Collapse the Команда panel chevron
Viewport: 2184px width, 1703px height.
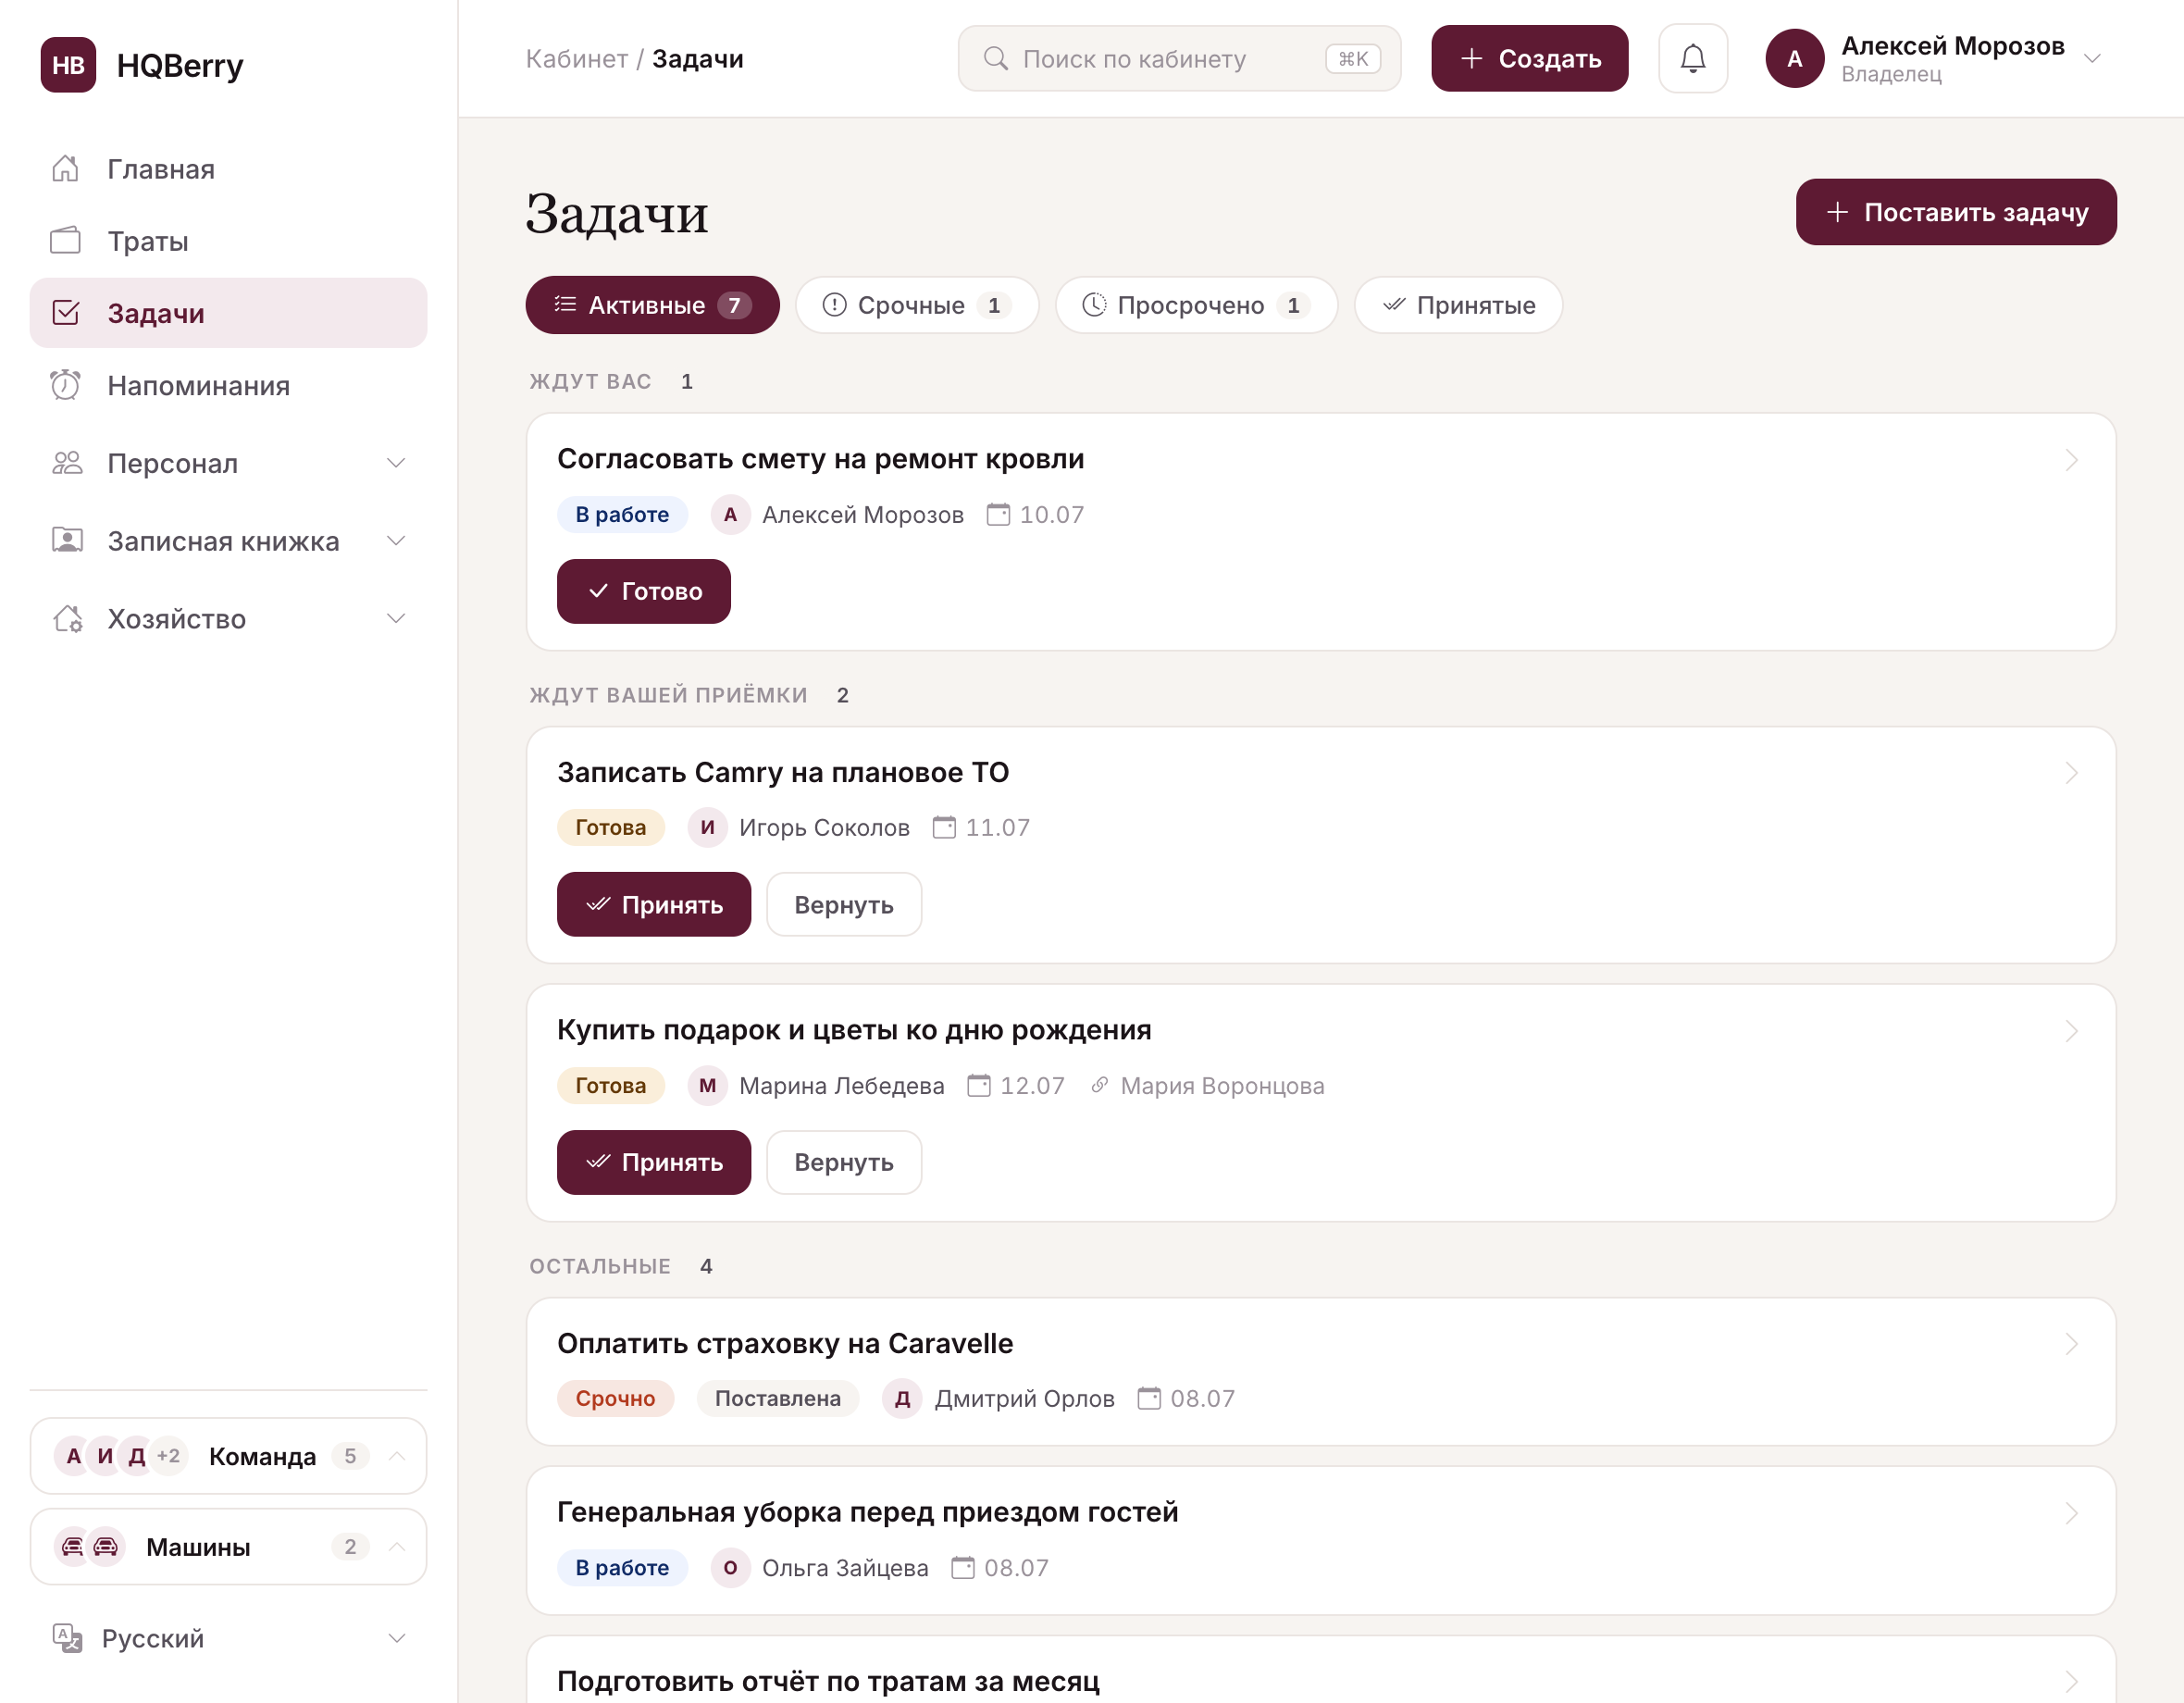(x=397, y=1456)
